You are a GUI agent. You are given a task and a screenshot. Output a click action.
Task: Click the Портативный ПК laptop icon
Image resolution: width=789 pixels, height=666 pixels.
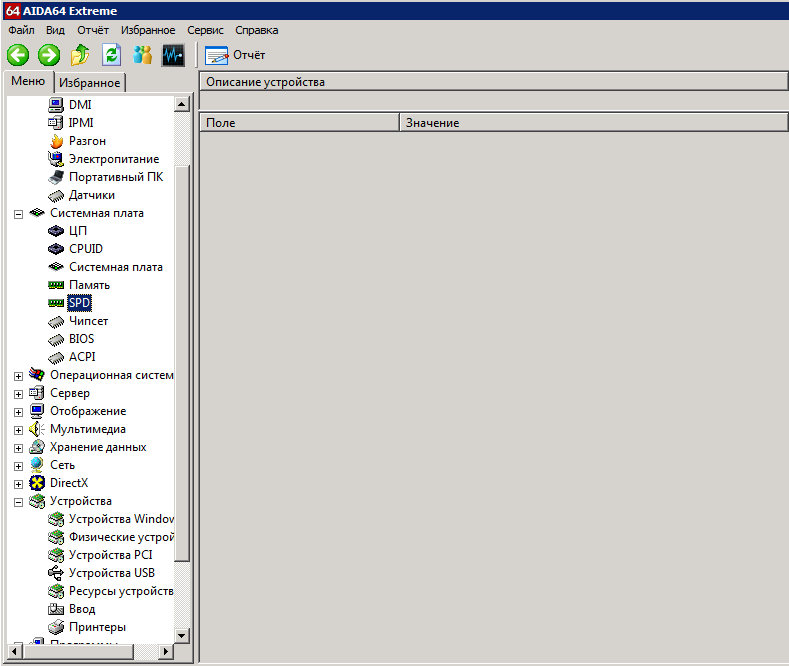[x=56, y=177]
